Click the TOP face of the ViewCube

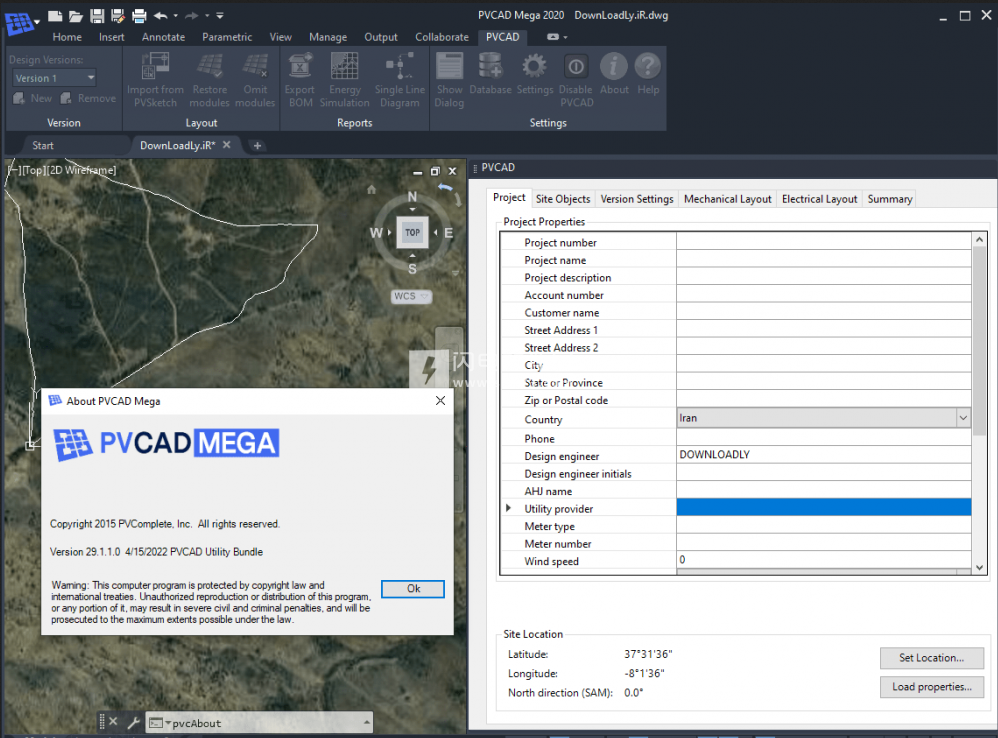[x=412, y=232]
